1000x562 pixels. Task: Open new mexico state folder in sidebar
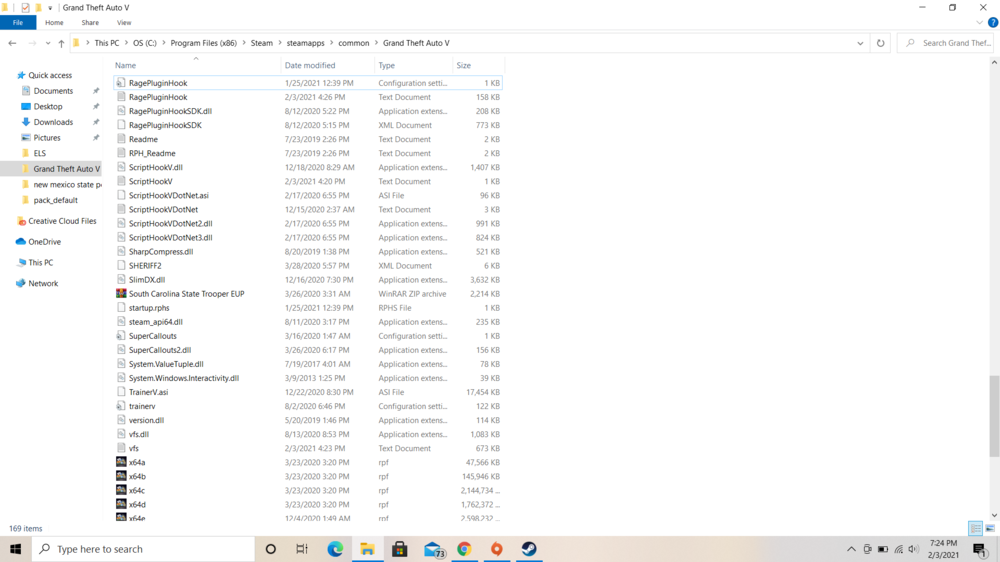coord(67,184)
